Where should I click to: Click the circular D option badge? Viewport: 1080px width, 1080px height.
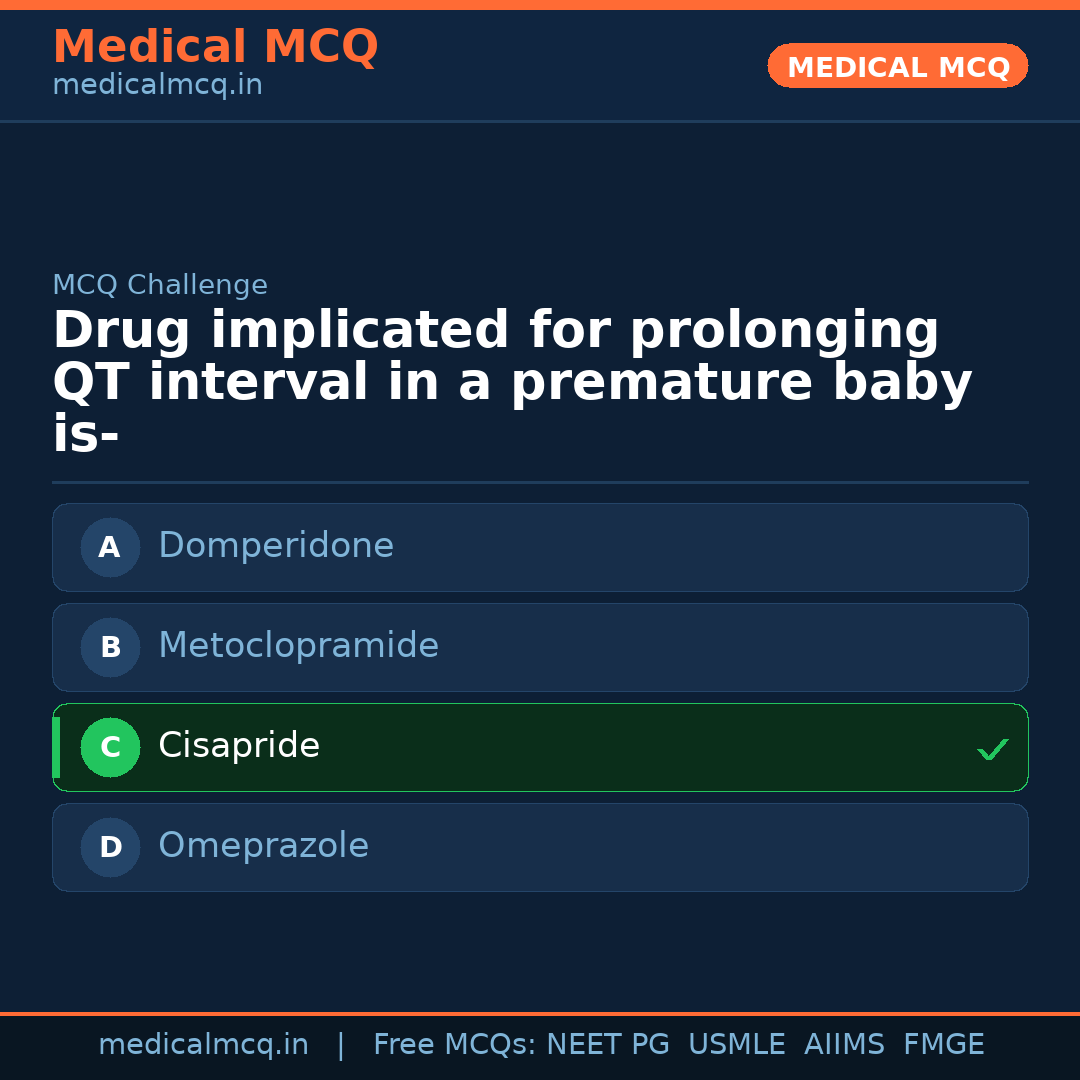[x=110, y=847]
